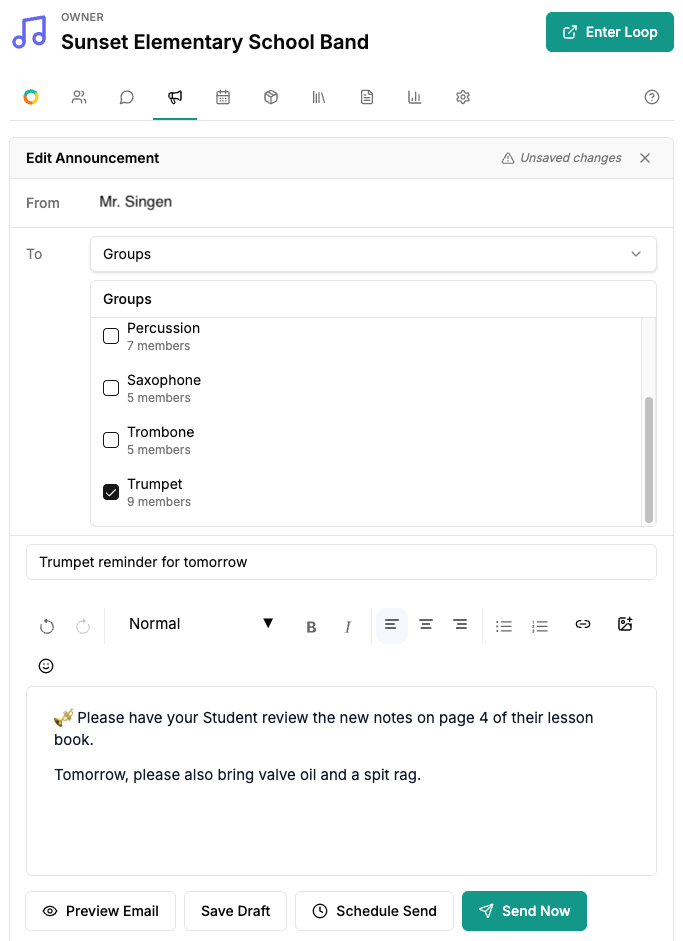The image size is (683, 941).
Task: Open the Normal text style dropdown
Action: [x=201, y=624]
